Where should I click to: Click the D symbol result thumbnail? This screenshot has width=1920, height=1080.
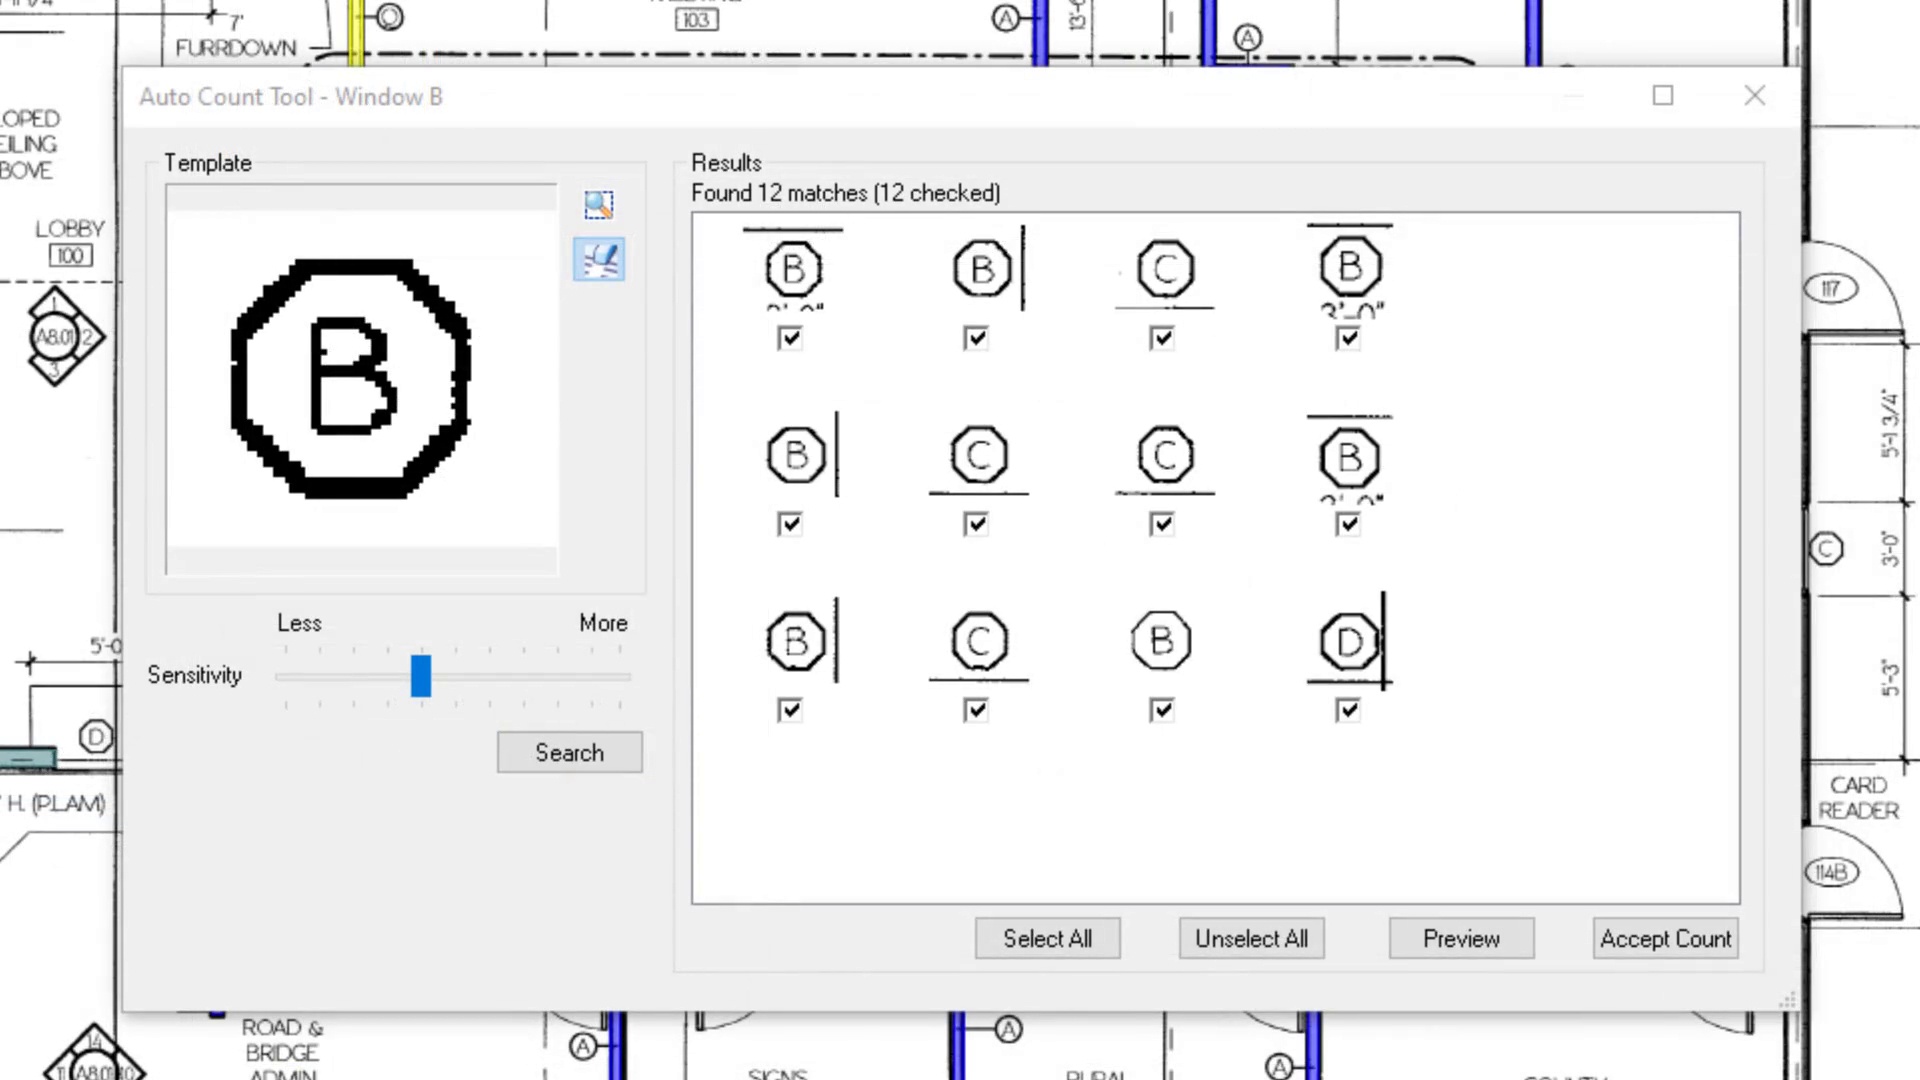pyautogui.click(x=1348, y=642)
